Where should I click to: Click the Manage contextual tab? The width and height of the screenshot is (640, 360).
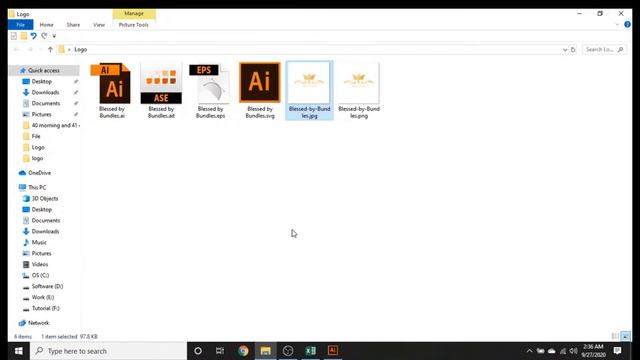pos(134,14)
